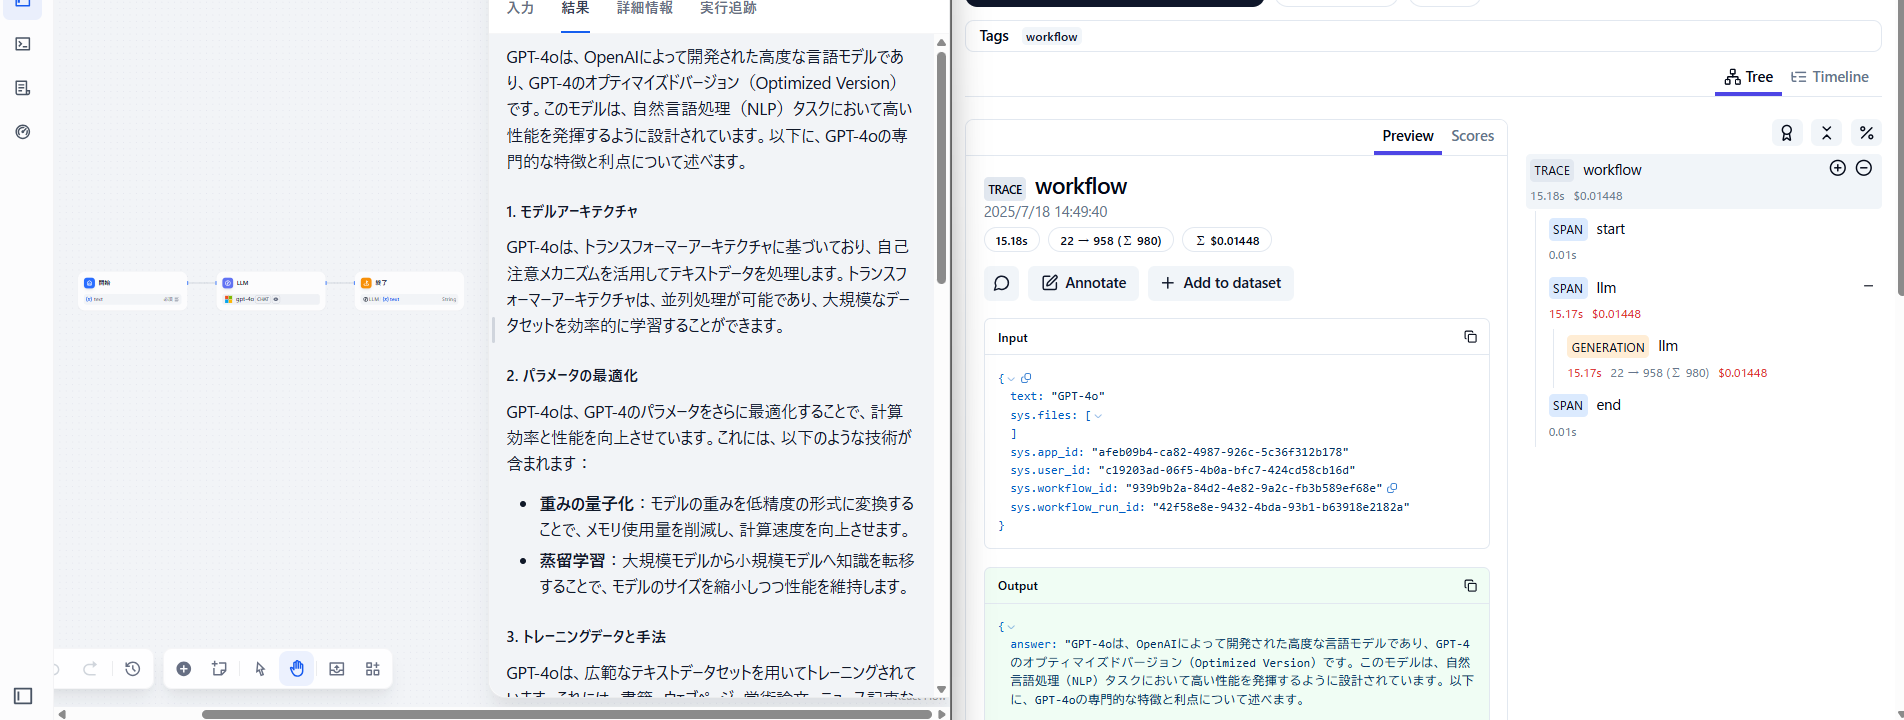Image resolution: width=1904 pixels, height=720 pixels.
Task: Open the Scores tab
Action: (x=1472, y=136)
